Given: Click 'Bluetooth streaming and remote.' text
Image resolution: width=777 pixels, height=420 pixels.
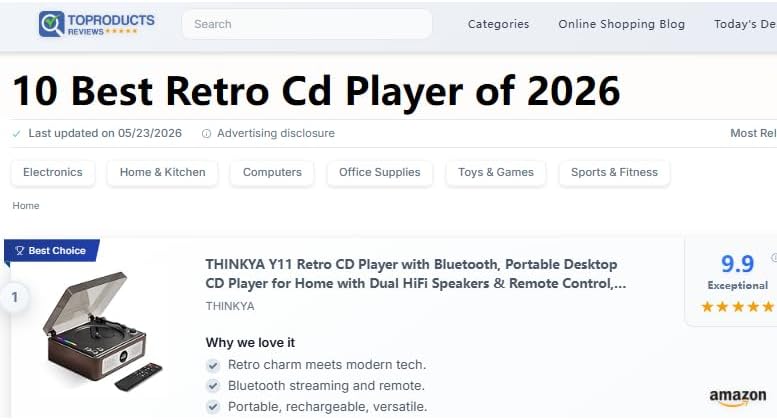Looking at the screenshot, I should (326, 386).
